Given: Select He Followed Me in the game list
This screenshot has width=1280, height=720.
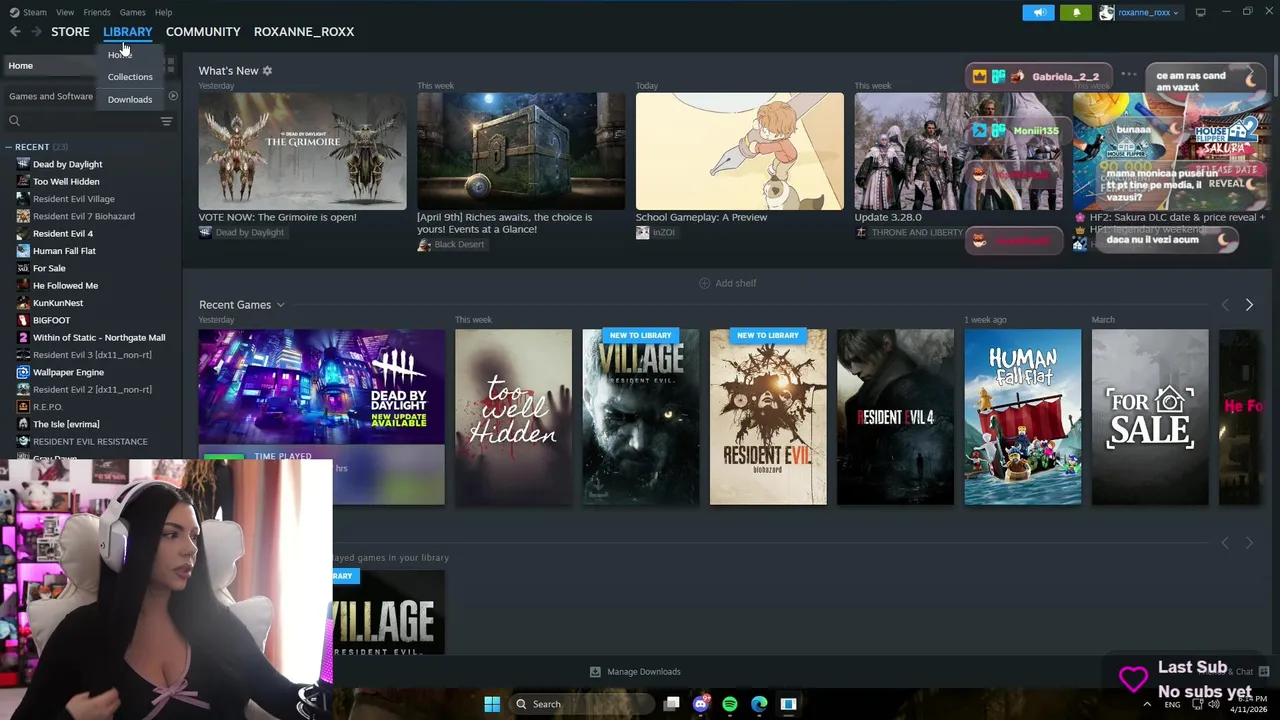Looking at the screenshot, I should coord(65,286).
